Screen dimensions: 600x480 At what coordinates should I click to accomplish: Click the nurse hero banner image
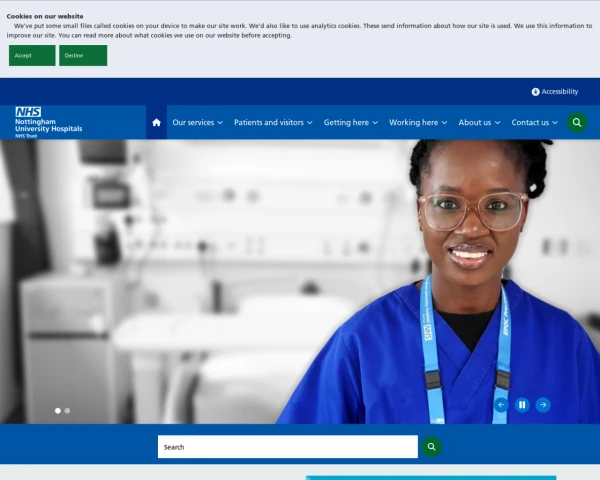pyautogui.click(x=300, y=282)
